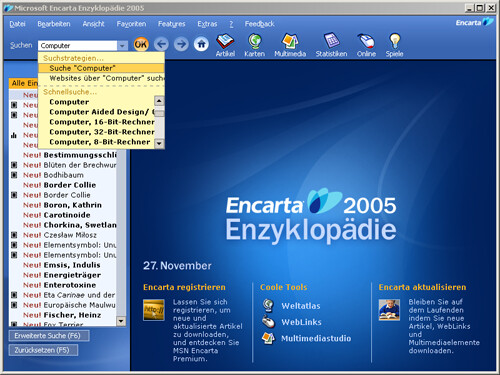
Task: Click in the Suchen input field
Action: coord(77,45)
